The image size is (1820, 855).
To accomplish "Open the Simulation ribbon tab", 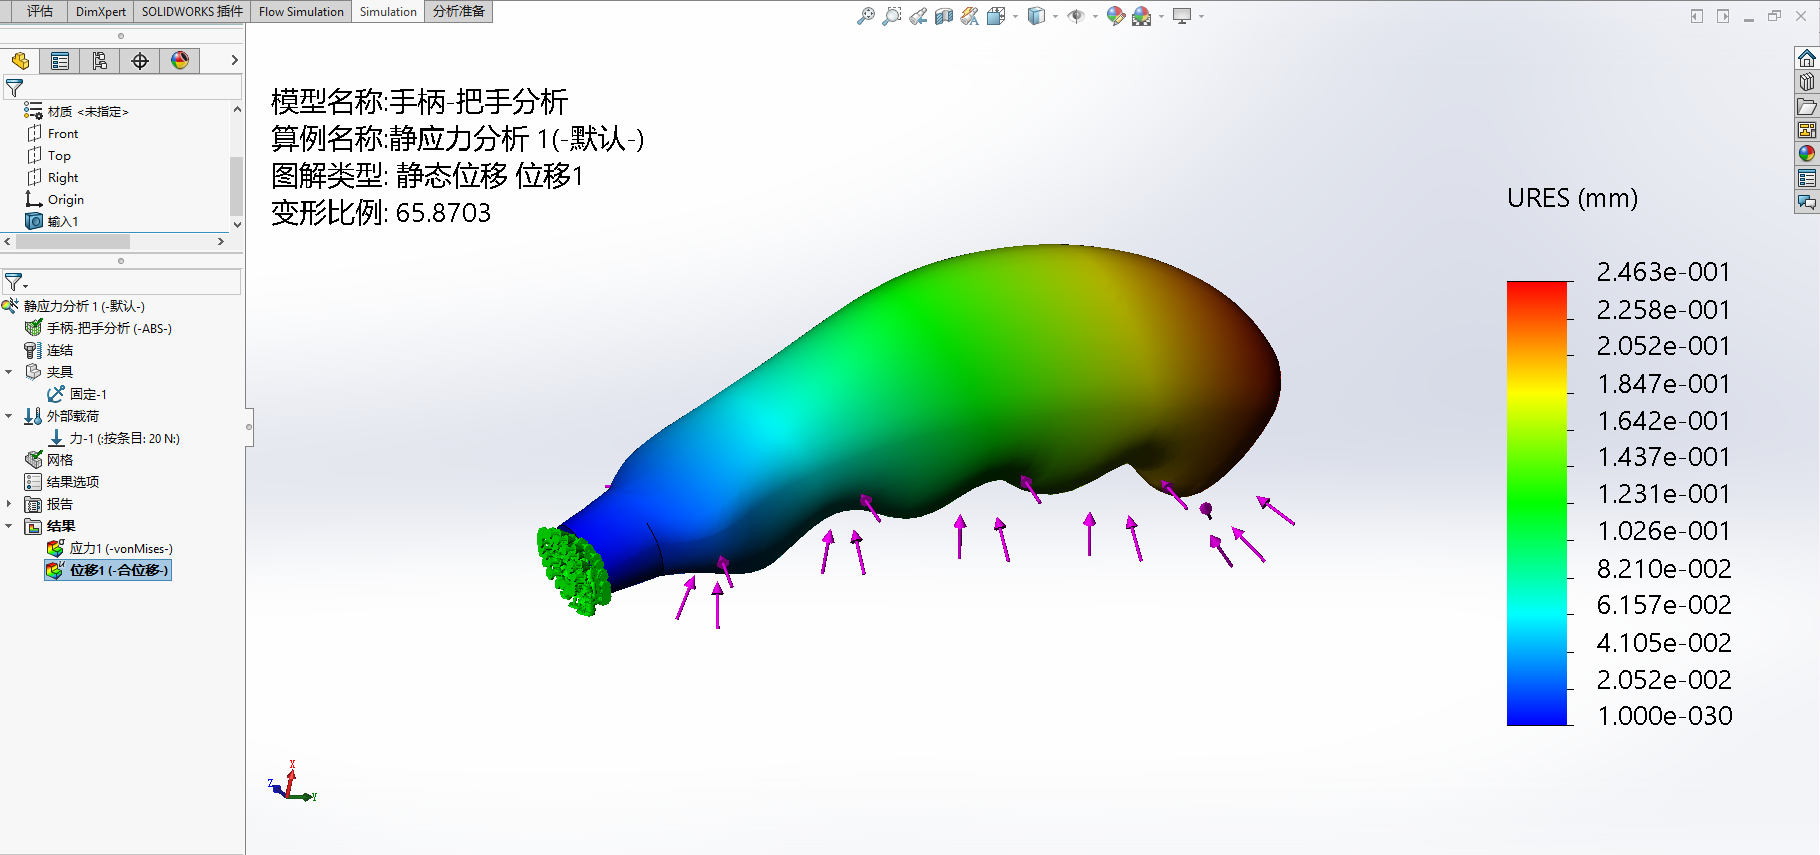I will click(388, 12).
